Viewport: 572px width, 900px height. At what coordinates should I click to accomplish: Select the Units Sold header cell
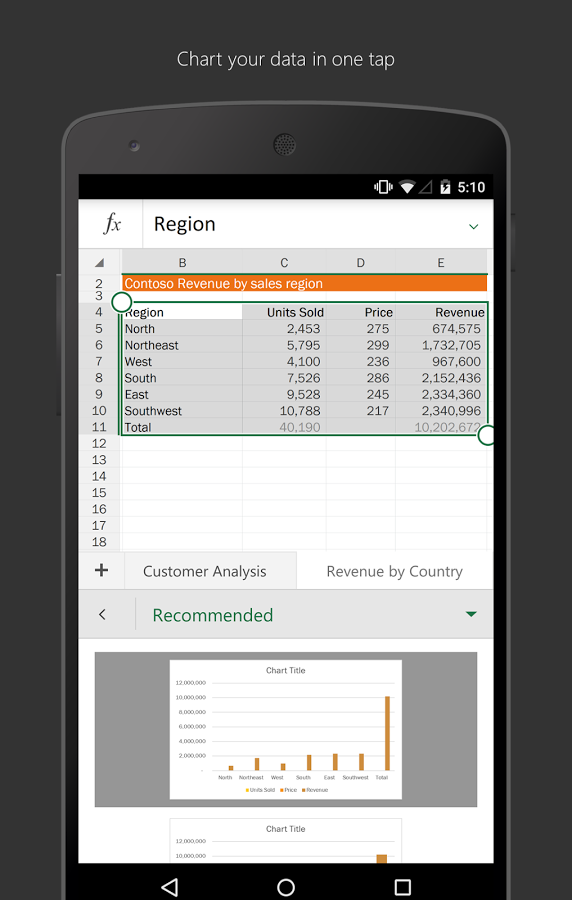[x=284, y=312]
